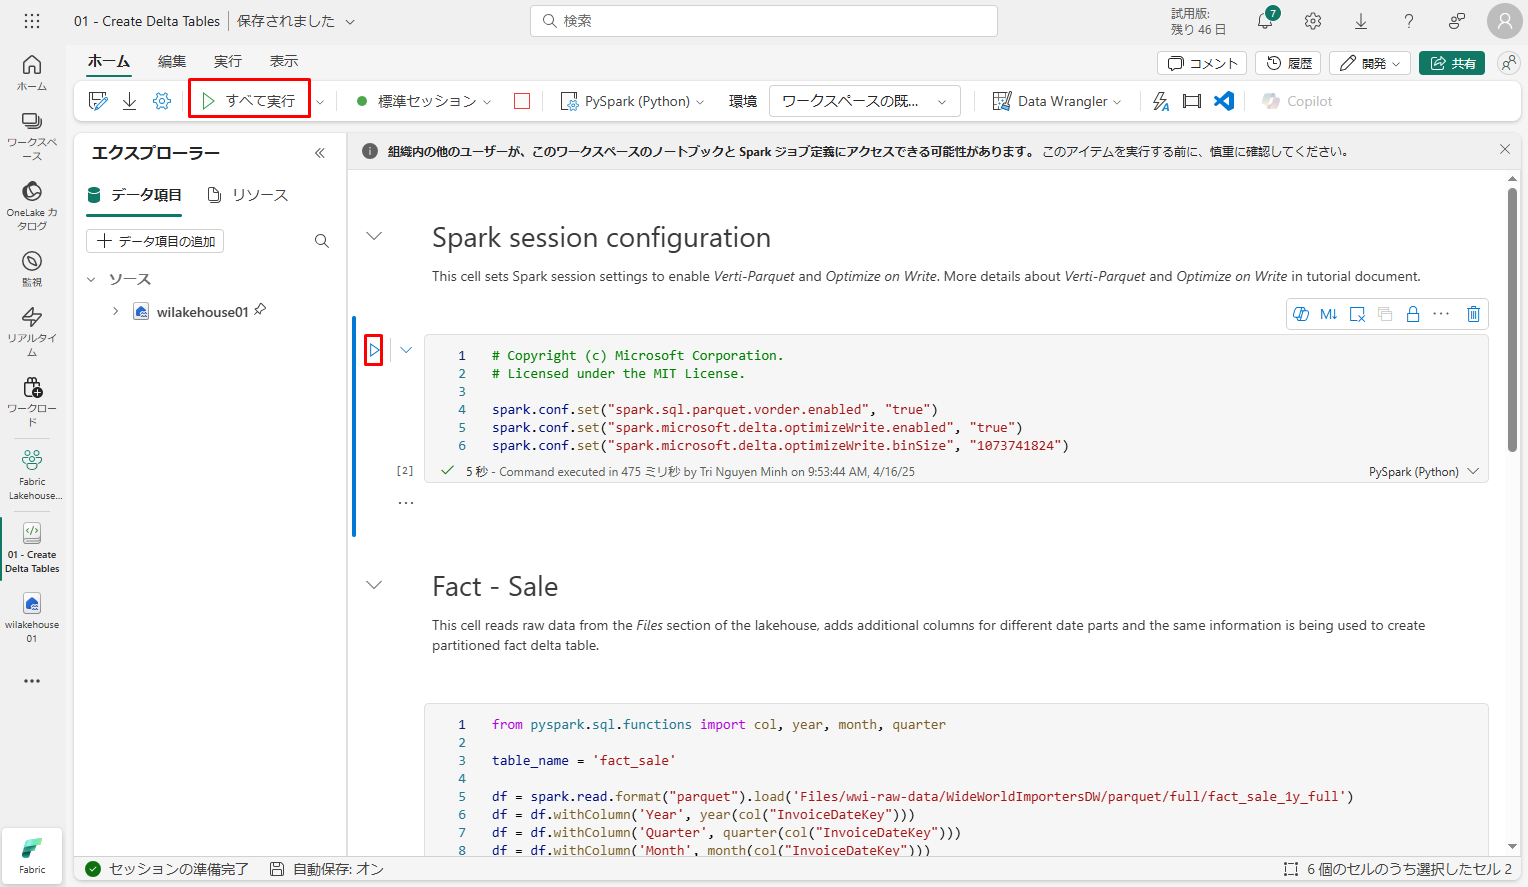The height and width of the screenshot is (887, 1528).
Task: Switch to the 編集 ribbon tab
Action: point(172,62)
